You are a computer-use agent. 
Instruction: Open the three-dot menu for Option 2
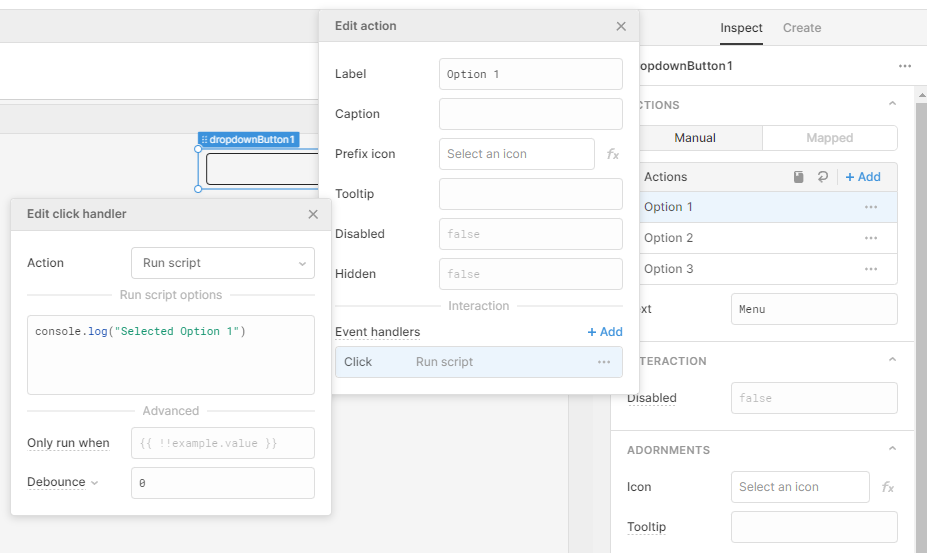(x=871, y=238)
